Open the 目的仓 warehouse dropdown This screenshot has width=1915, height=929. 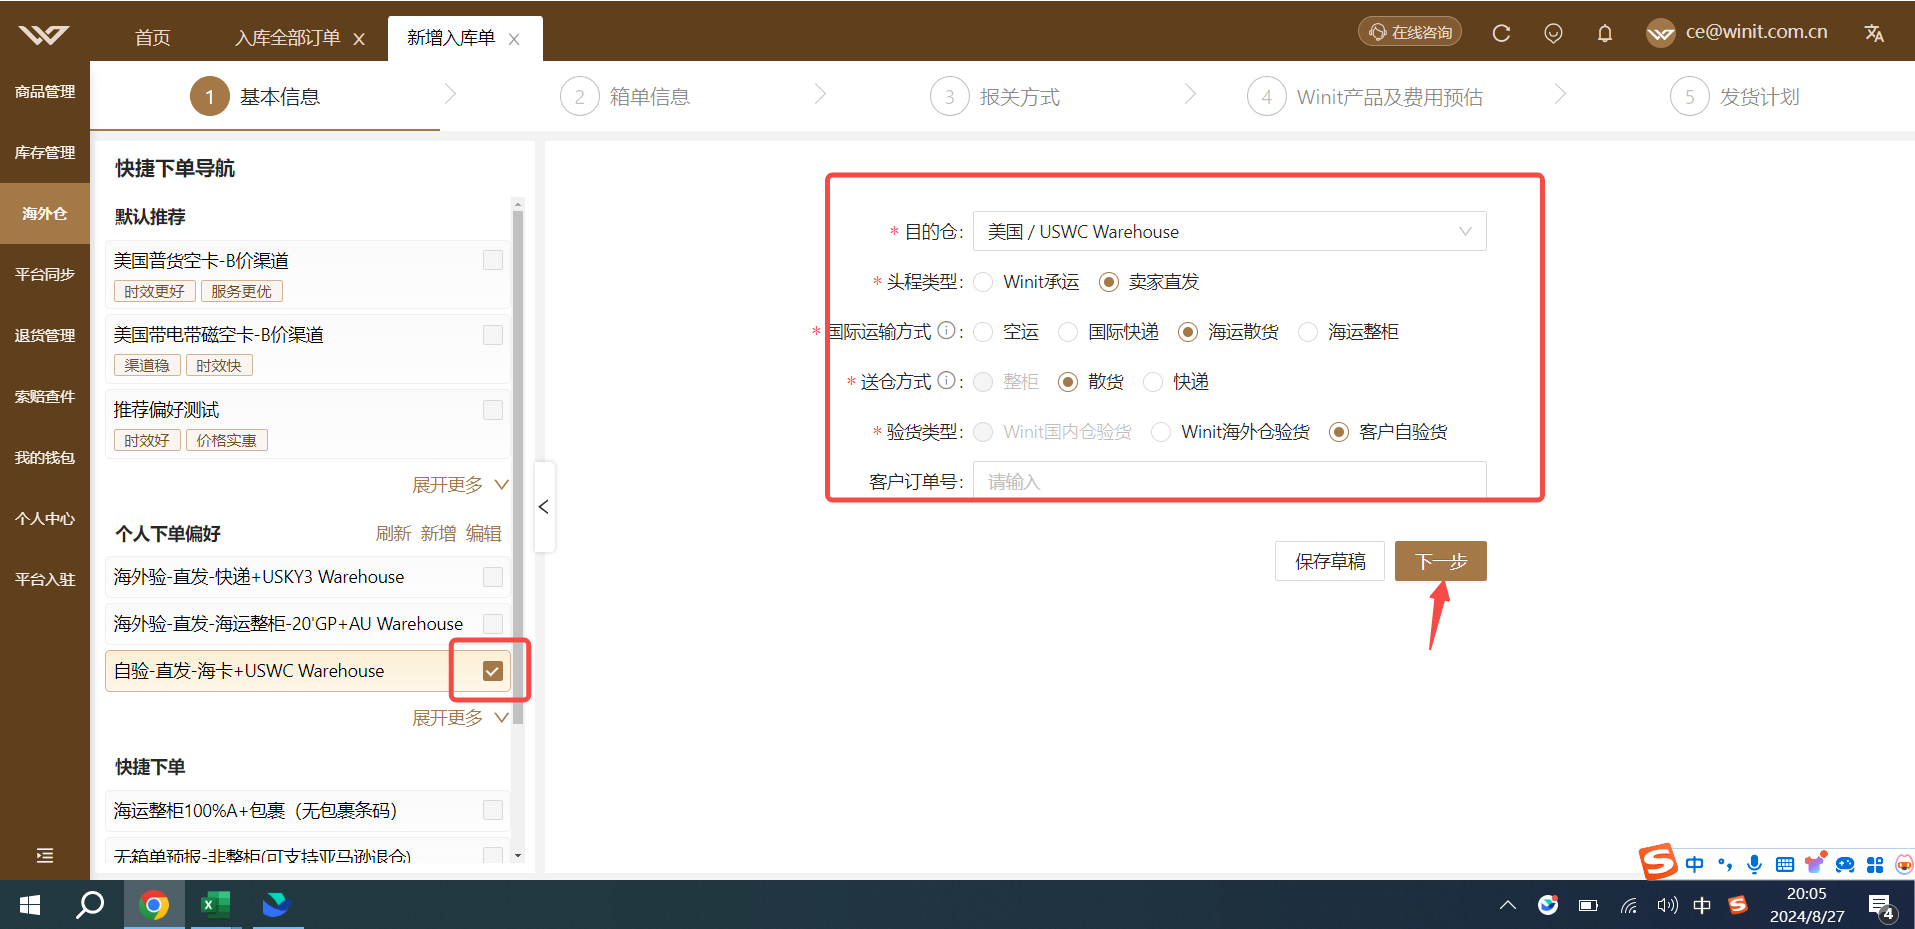click(1229, 231)
